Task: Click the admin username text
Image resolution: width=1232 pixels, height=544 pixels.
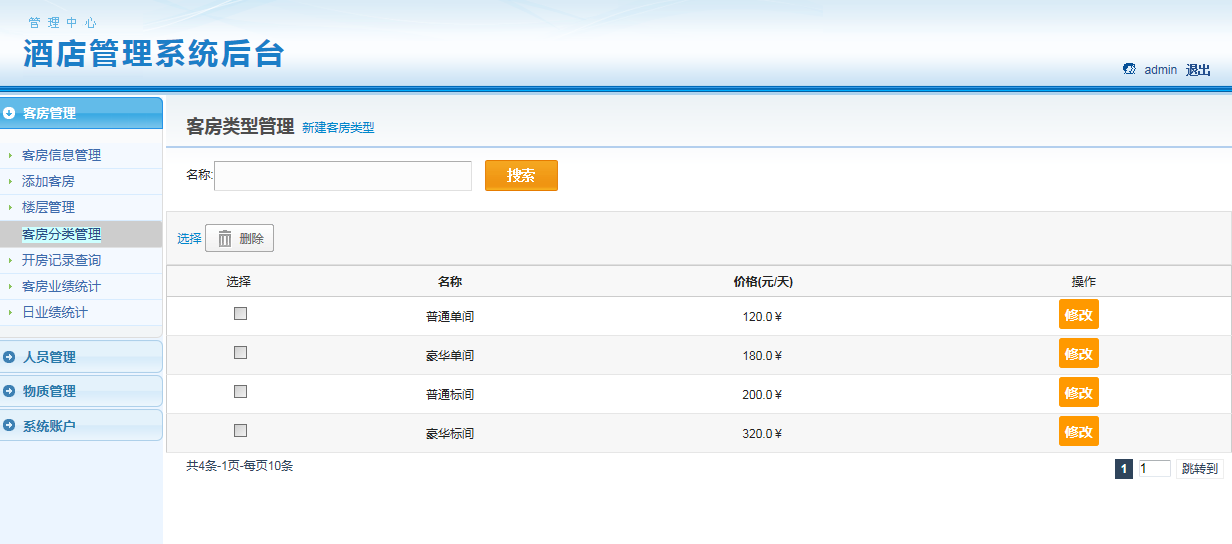Action: pos(1161,70)
